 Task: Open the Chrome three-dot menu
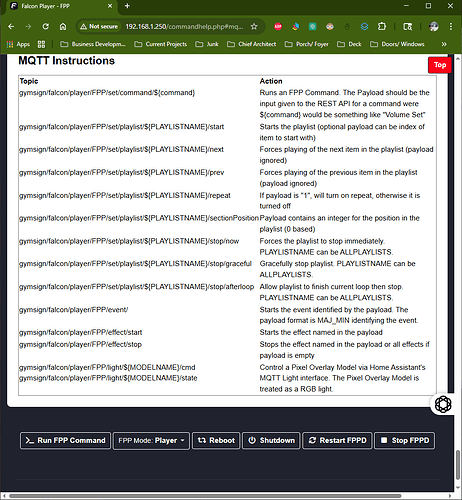pyautogui.click(x=451, y=27)
